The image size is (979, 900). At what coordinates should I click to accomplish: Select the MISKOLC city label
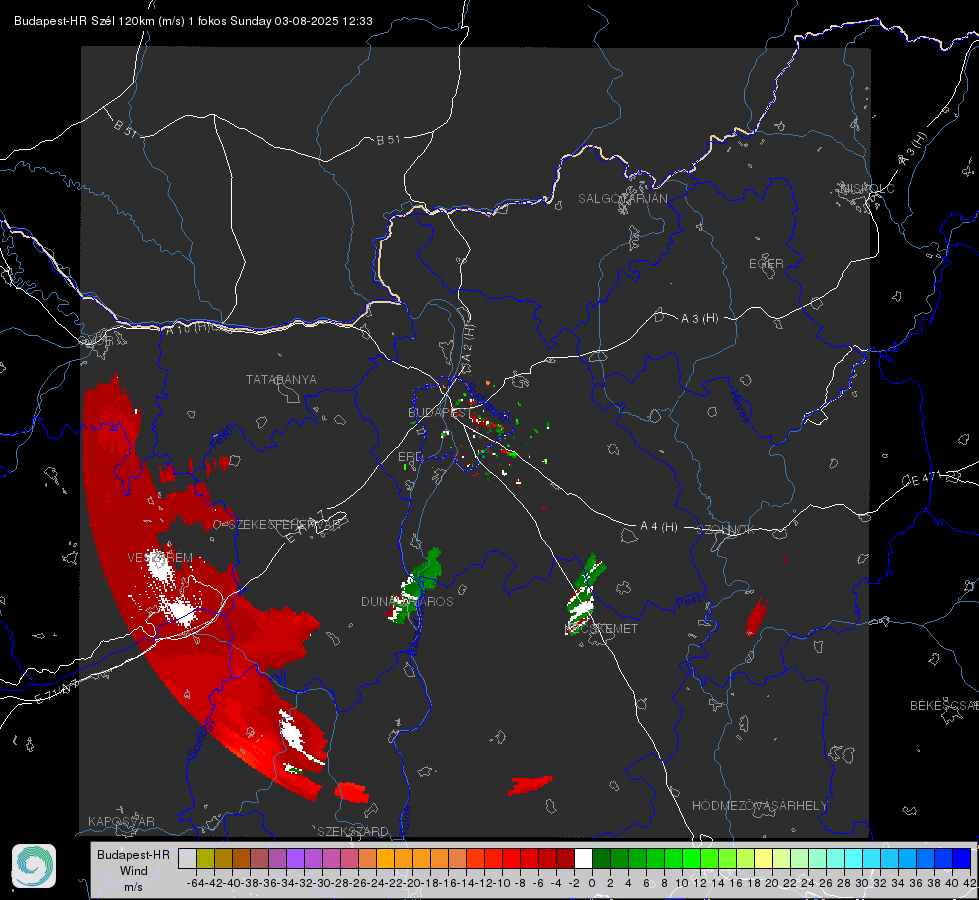tap(867, 188)
